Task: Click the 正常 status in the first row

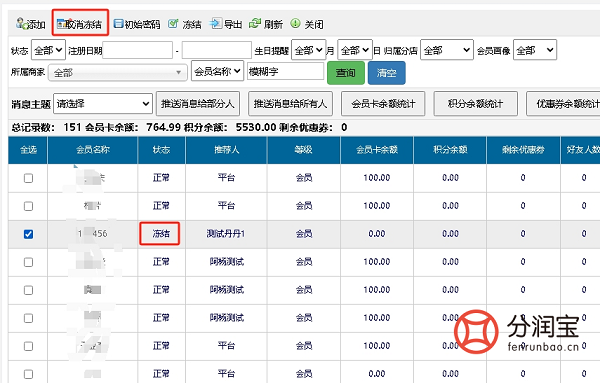Action: pos(161,178)
